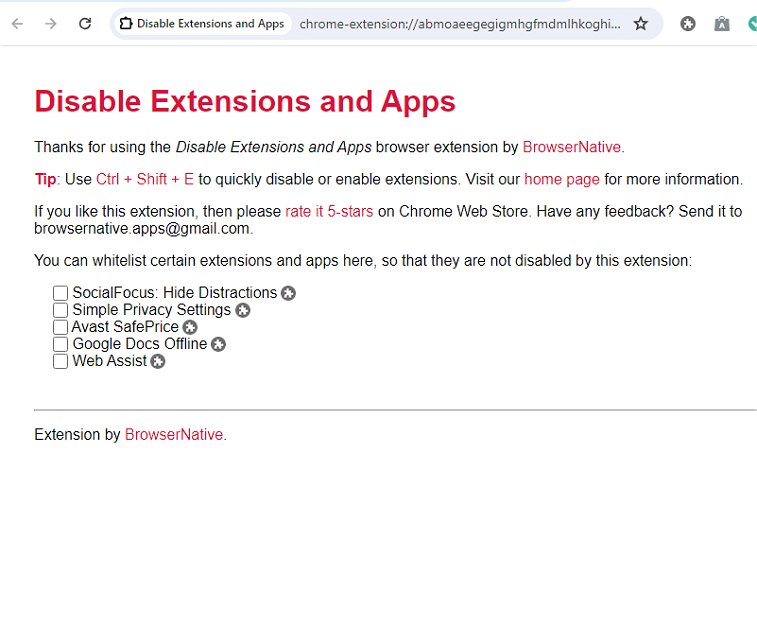The height and width of the screenshot is (627, 757).
Task: Click the Web Assist label
Action: coord(110,361)
